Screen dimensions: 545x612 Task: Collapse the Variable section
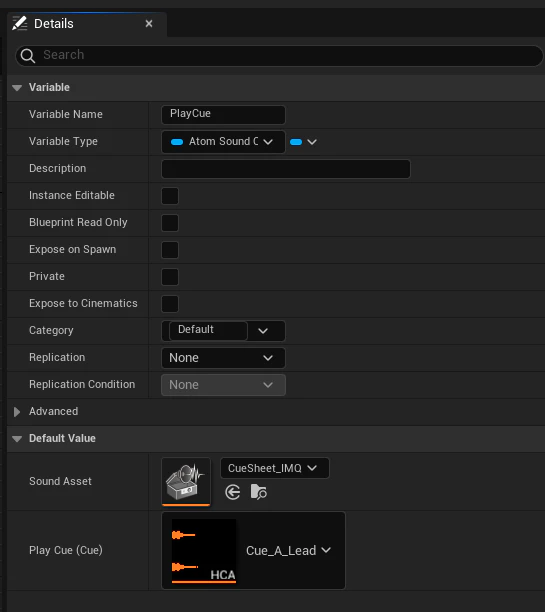tap(17, 88)
